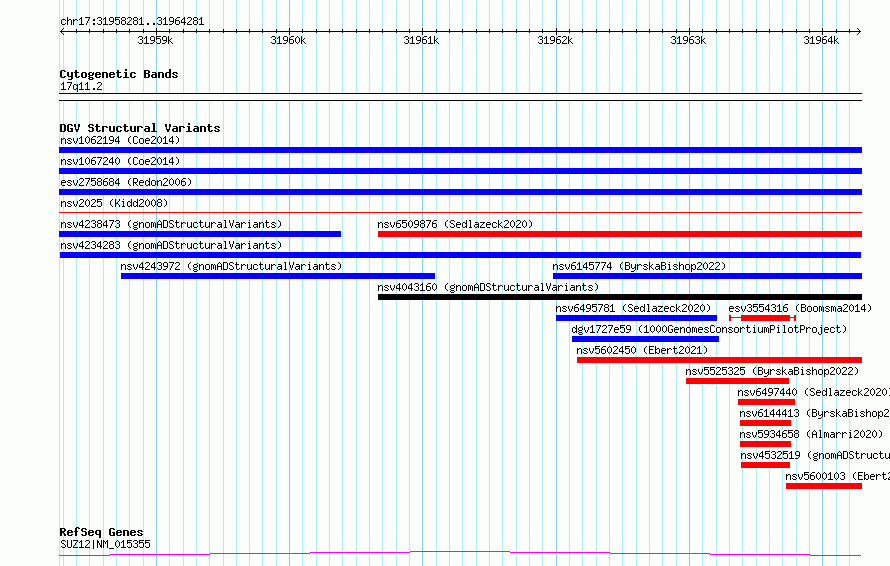
Task: Click the blue bar under nsv1067240
Action: tap(460, 171)
